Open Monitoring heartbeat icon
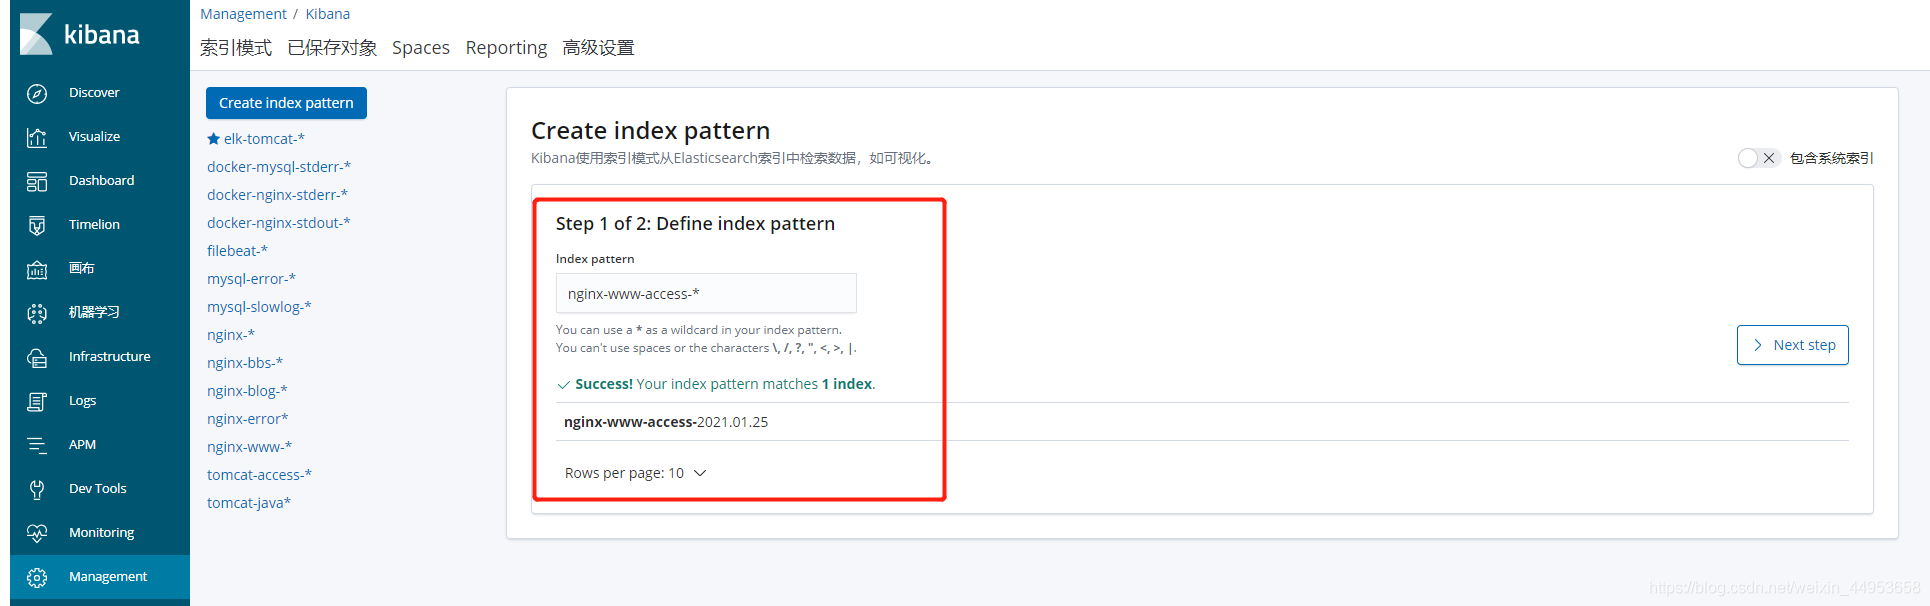1930x606 pixels. pyautogui.click(x=37, y=533)
